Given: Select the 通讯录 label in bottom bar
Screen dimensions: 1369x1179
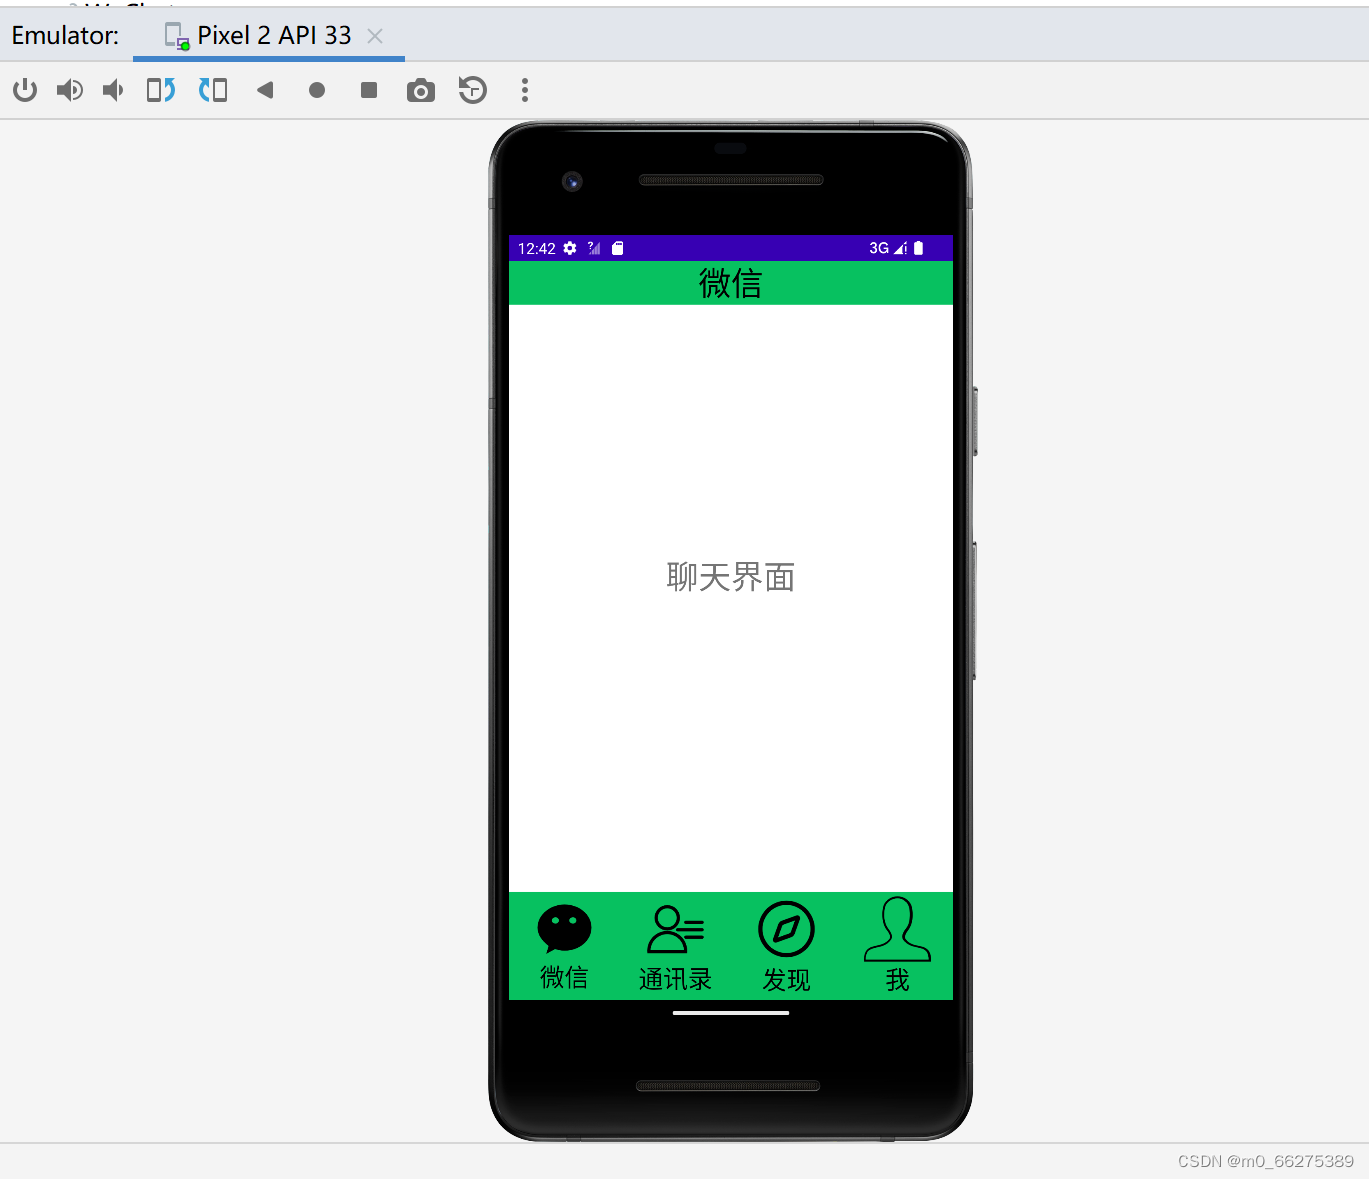Looking at the screenshot, I should tap(676, 979).
